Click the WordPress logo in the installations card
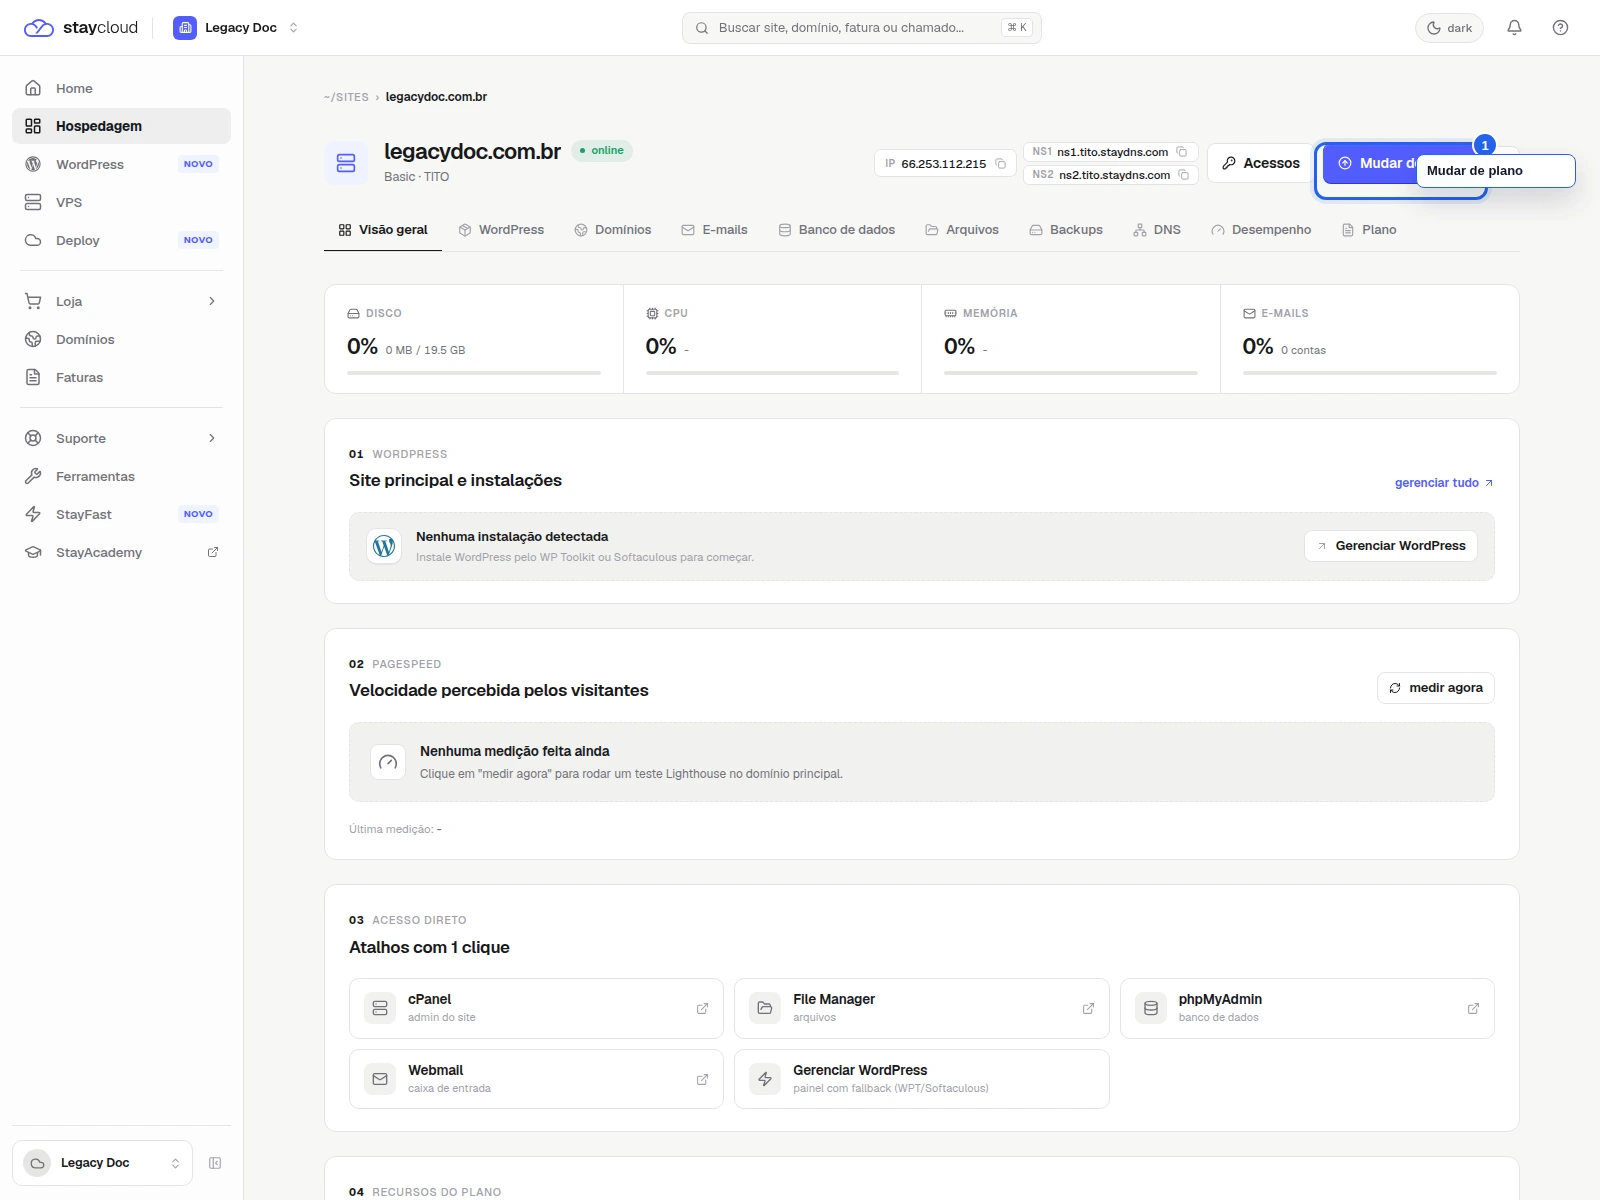 [x=384, y=546]
